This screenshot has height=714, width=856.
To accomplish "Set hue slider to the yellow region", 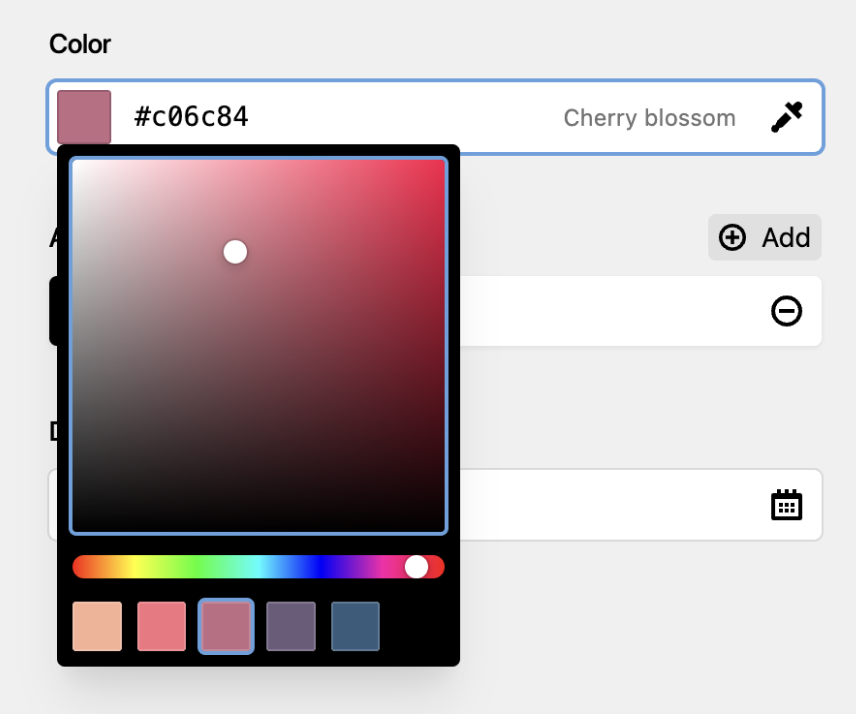I will pos(134,567).
